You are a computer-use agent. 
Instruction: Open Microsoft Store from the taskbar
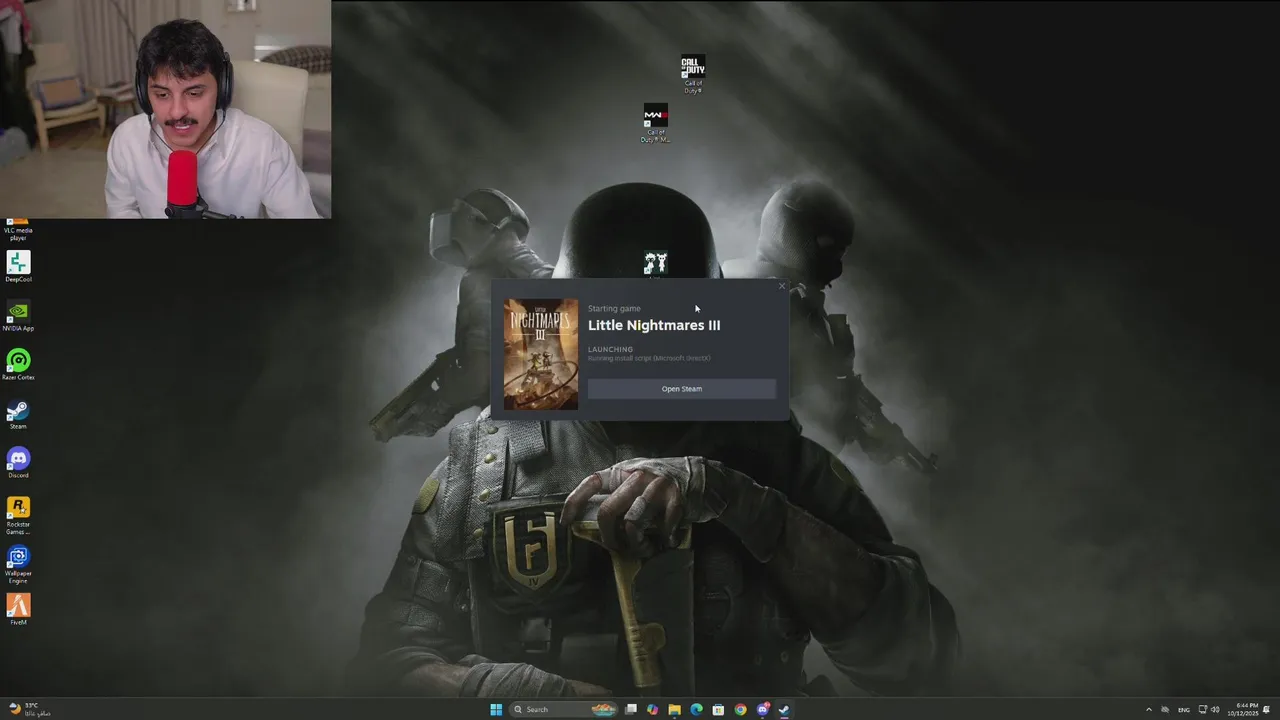718,710
